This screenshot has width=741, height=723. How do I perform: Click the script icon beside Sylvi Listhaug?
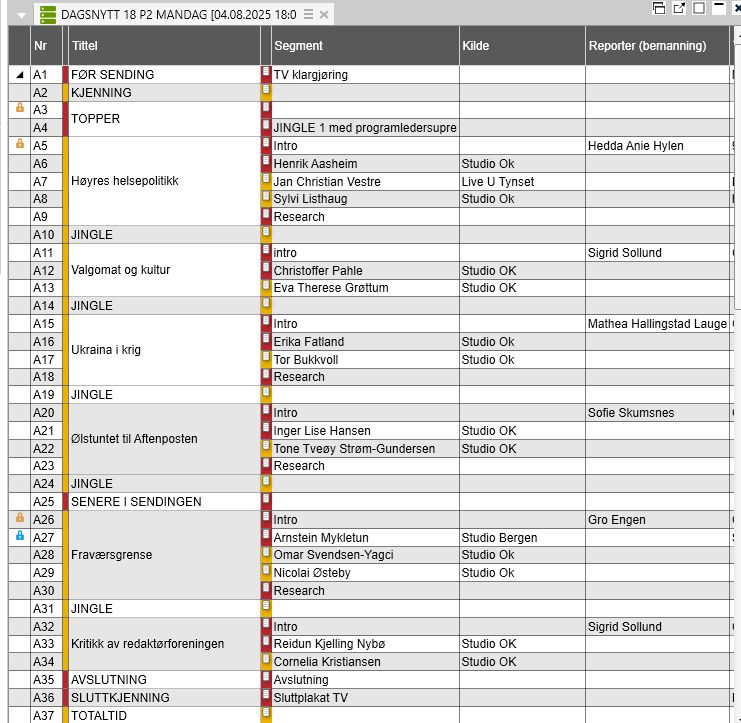click(266, 197)
